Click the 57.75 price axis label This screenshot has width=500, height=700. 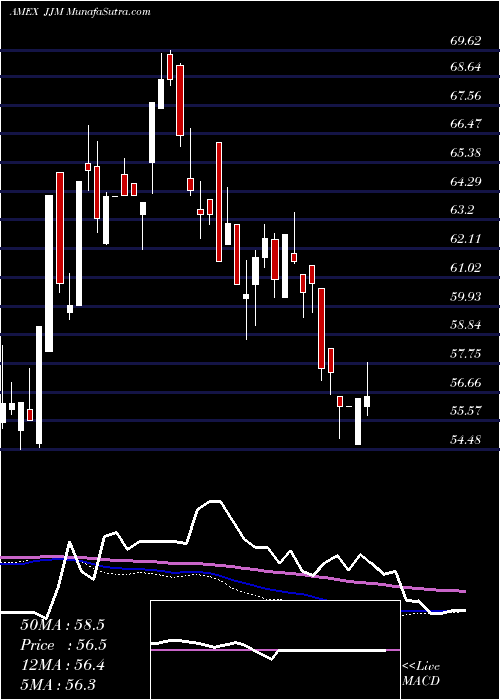pyautogui.click(x=466, y=354)
